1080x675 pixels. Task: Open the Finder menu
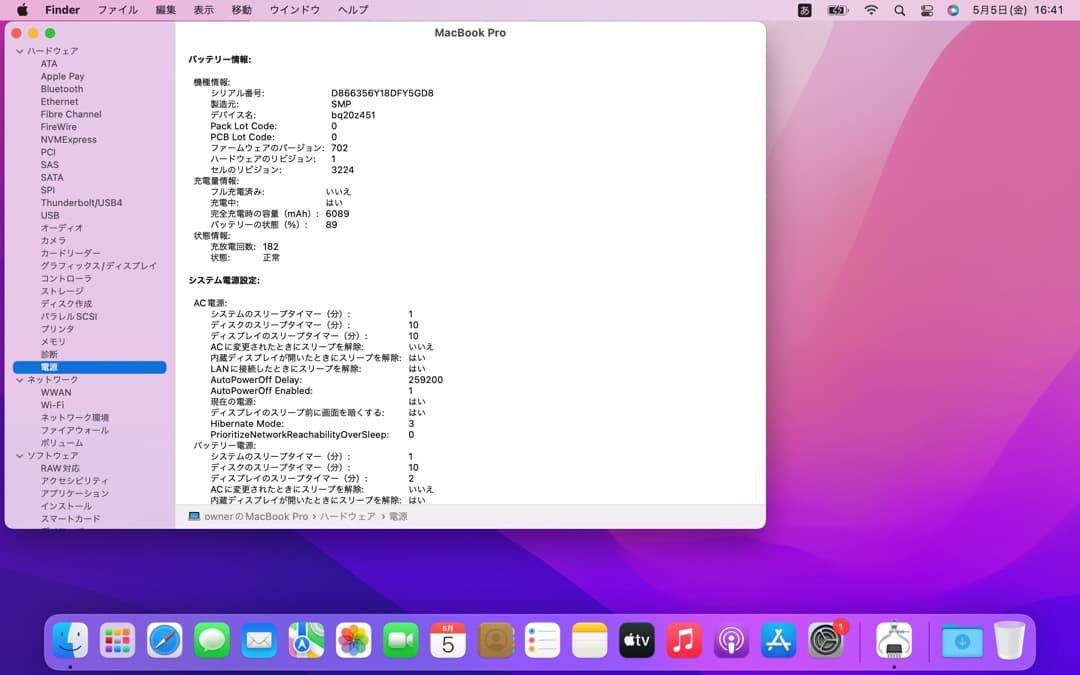click(62, 10)
